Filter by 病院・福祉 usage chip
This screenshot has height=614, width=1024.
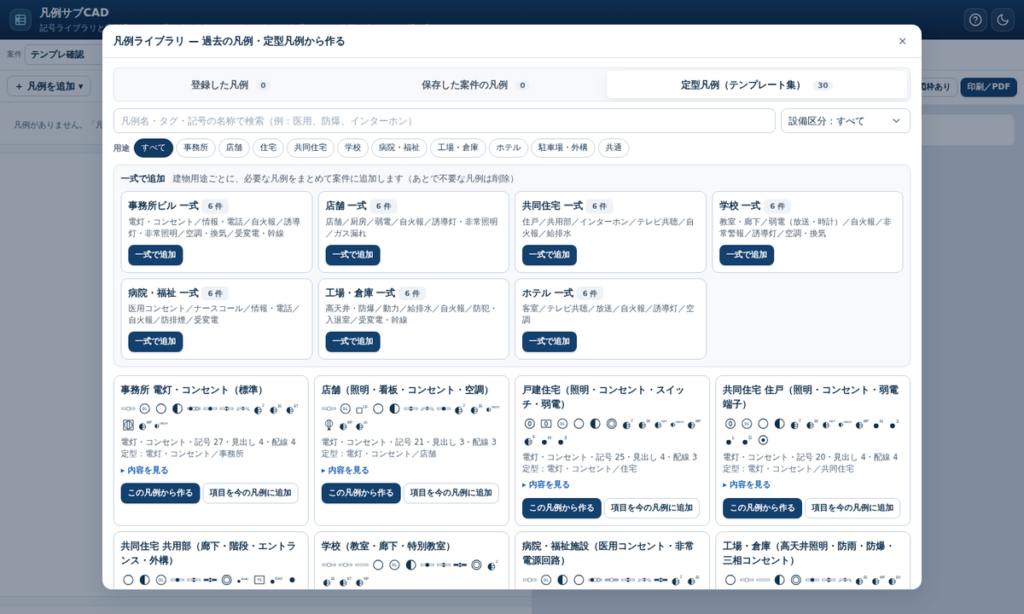(x=399, y=148)
